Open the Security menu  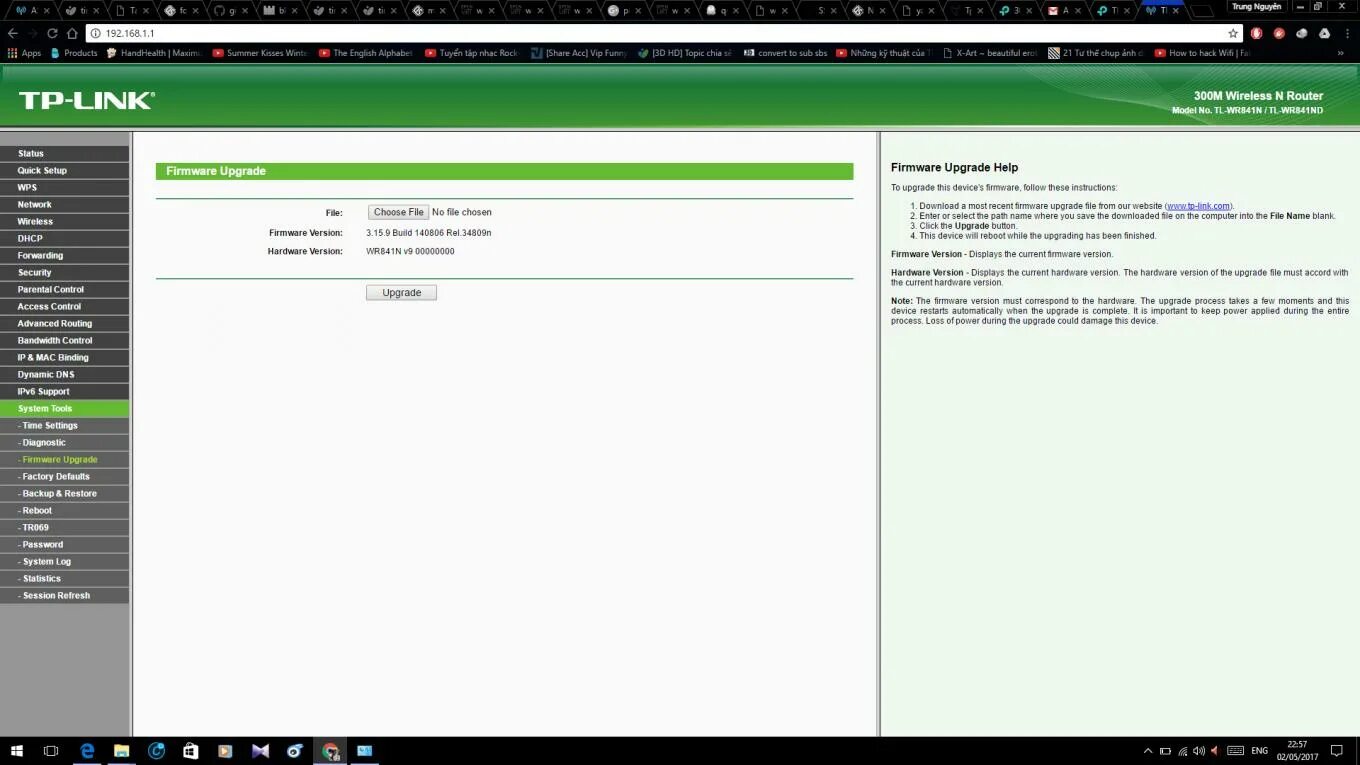tap(65, 273)
